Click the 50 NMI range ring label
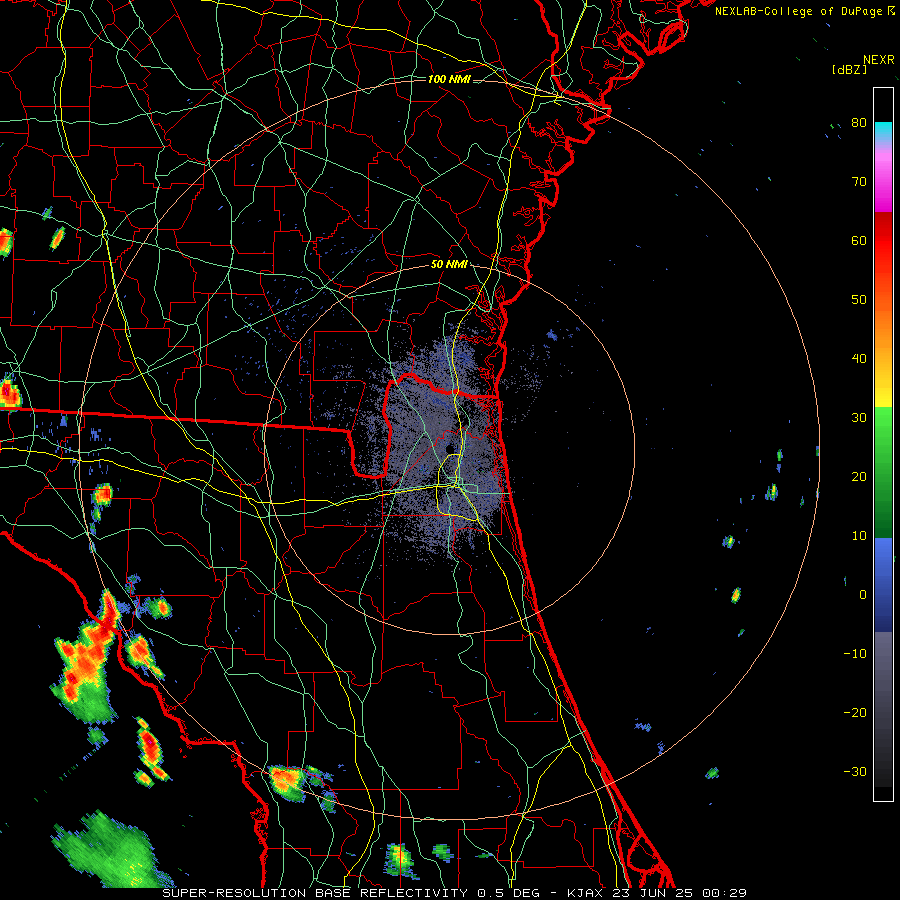 point(449,265)
